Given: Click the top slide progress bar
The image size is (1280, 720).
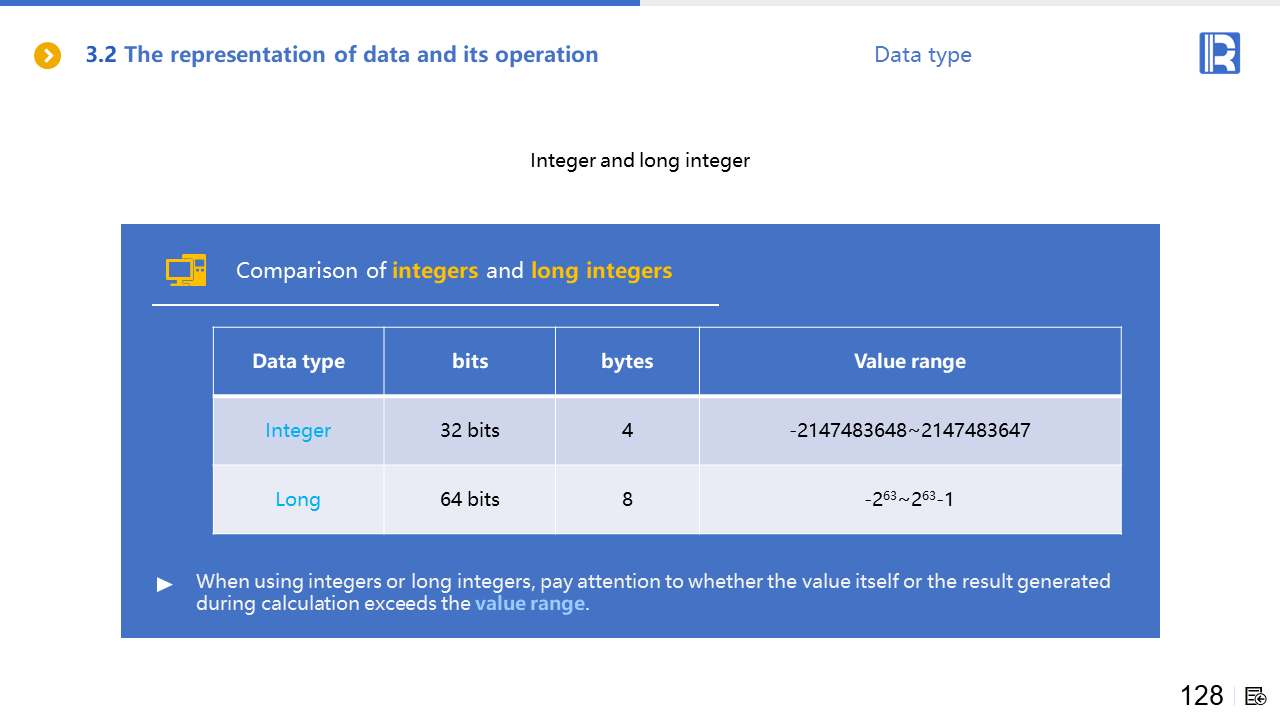Looking at the screenshot, I should [320, 3].
